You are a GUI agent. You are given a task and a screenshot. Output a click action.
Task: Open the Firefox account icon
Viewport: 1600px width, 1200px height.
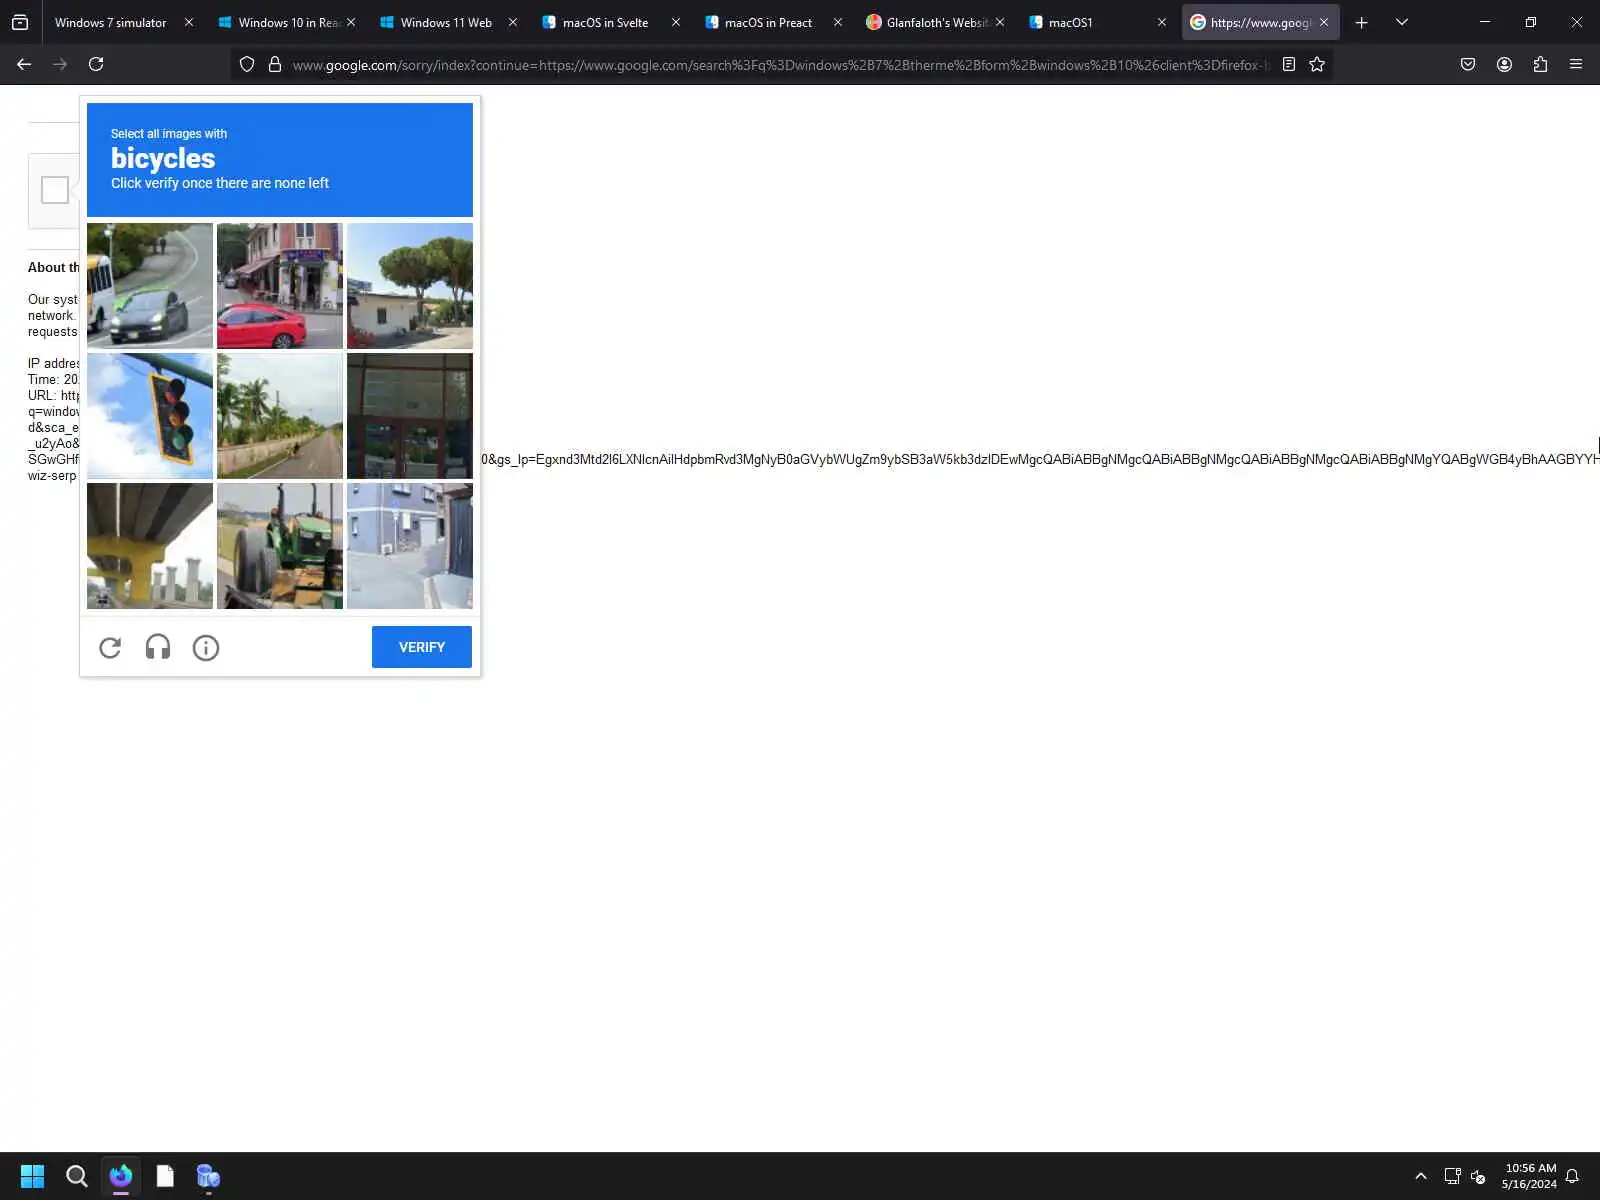(1504, 64)
